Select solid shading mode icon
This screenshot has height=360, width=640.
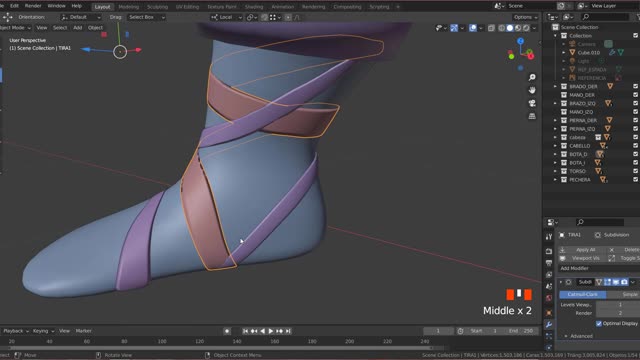510,28
